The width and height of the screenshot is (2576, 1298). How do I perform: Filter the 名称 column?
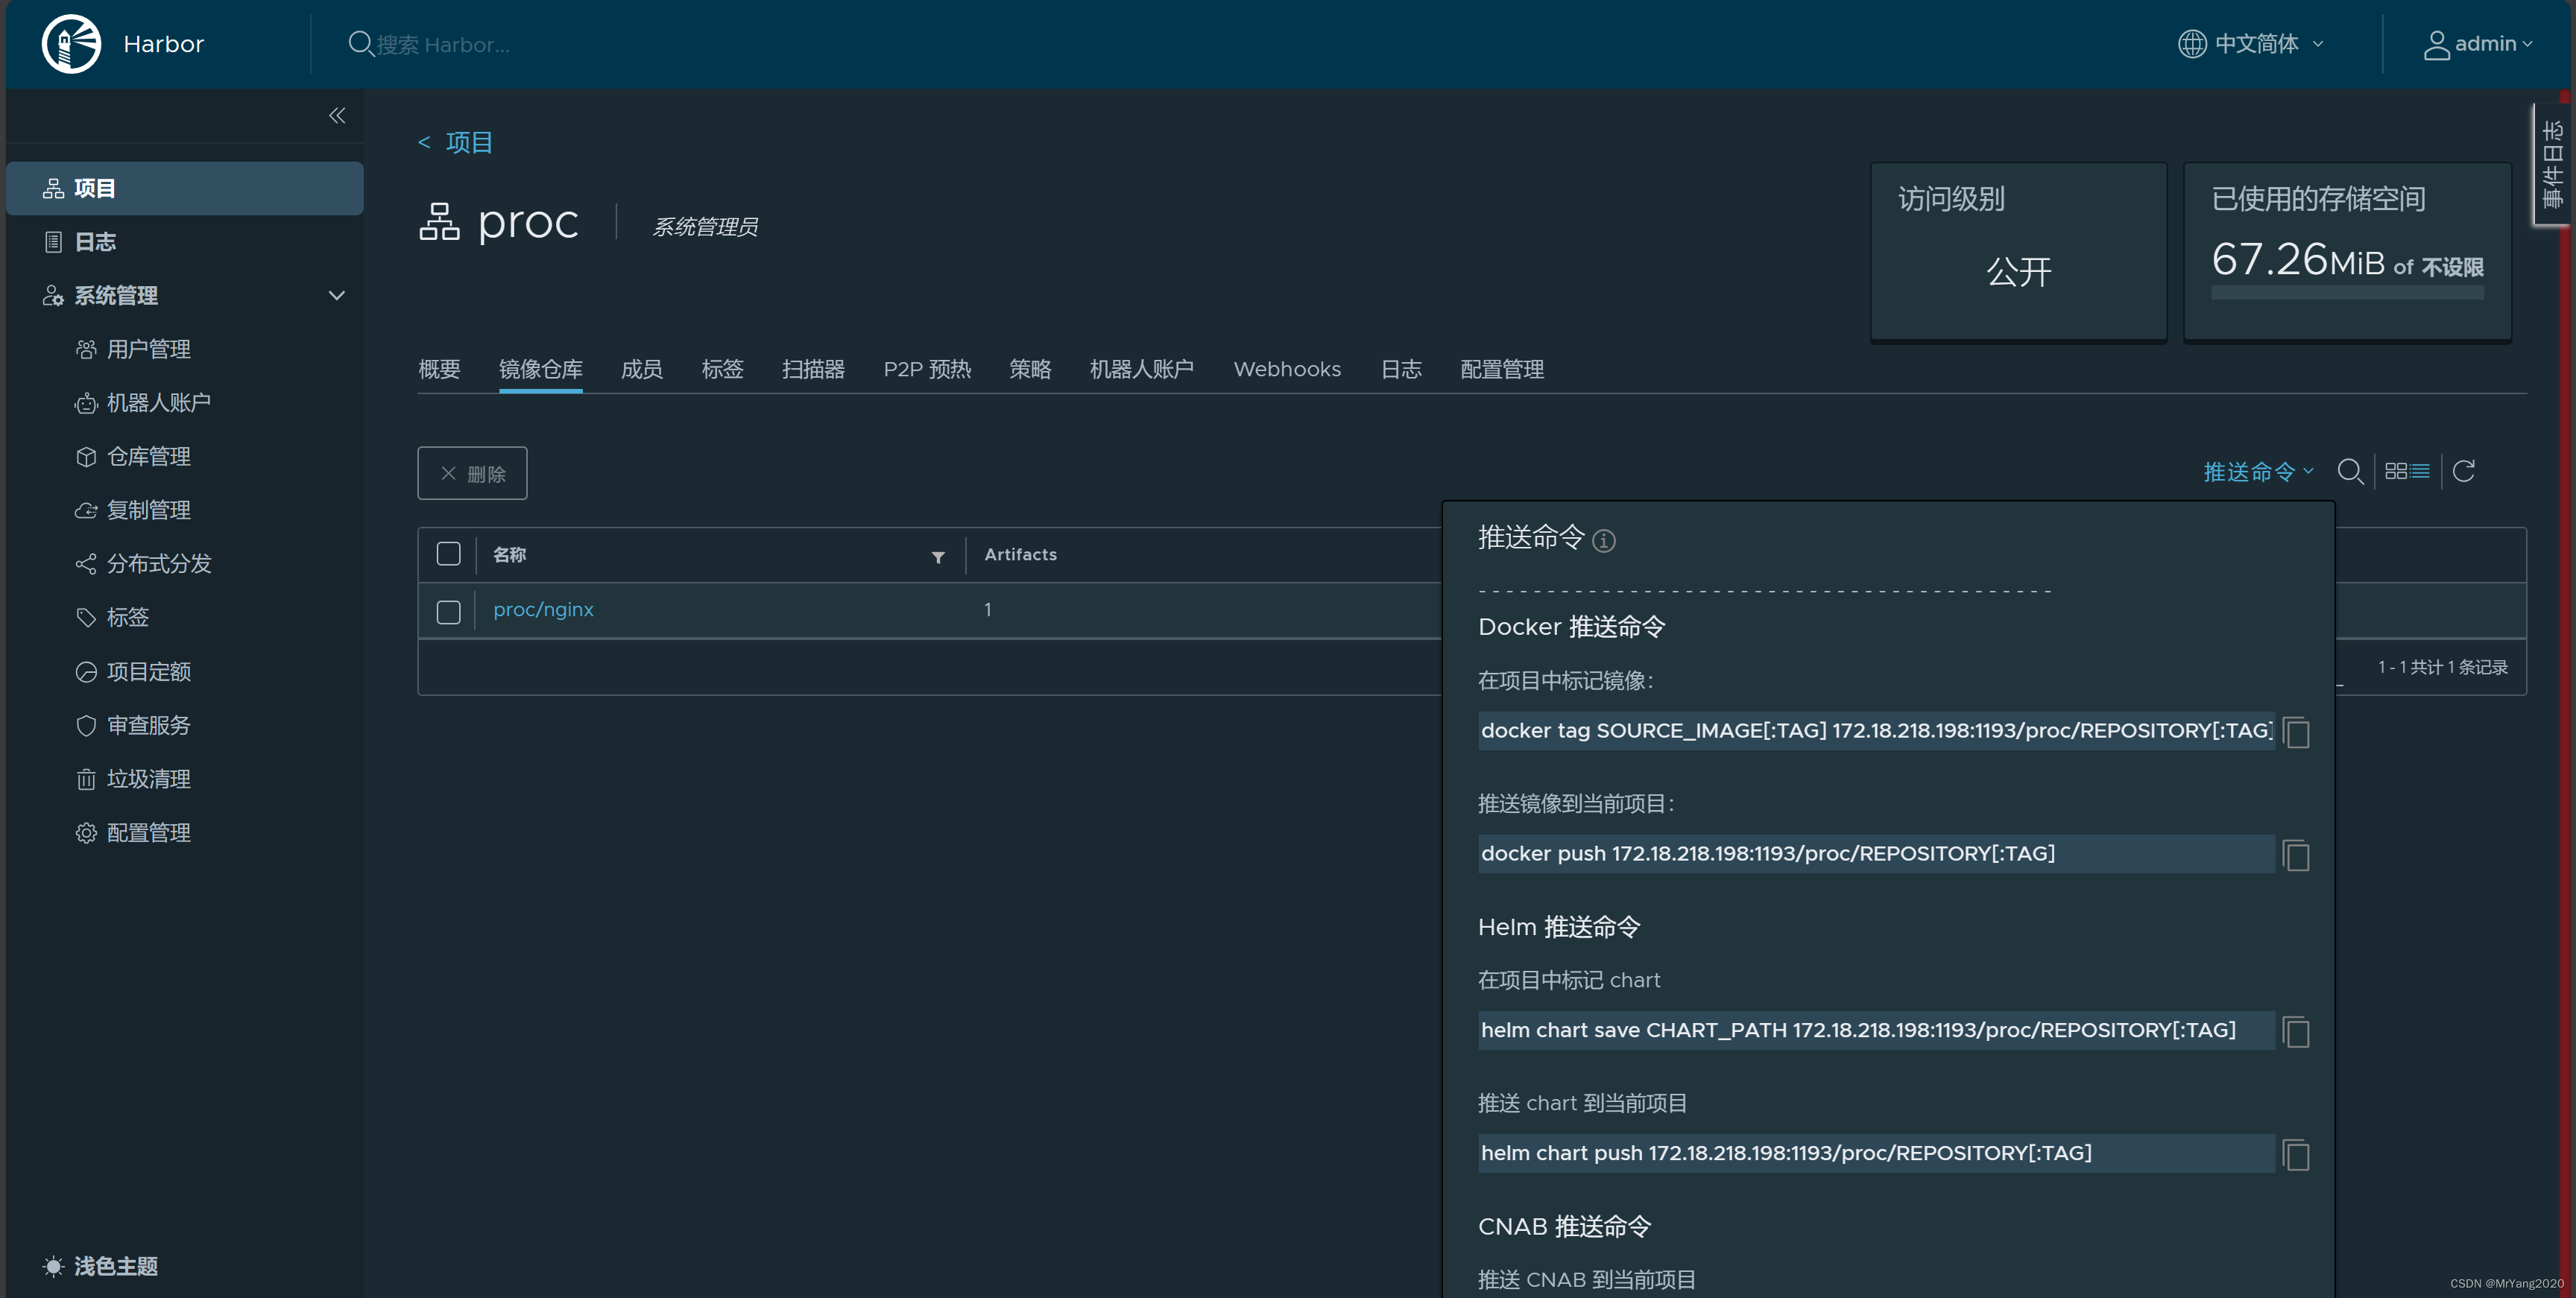938,557
